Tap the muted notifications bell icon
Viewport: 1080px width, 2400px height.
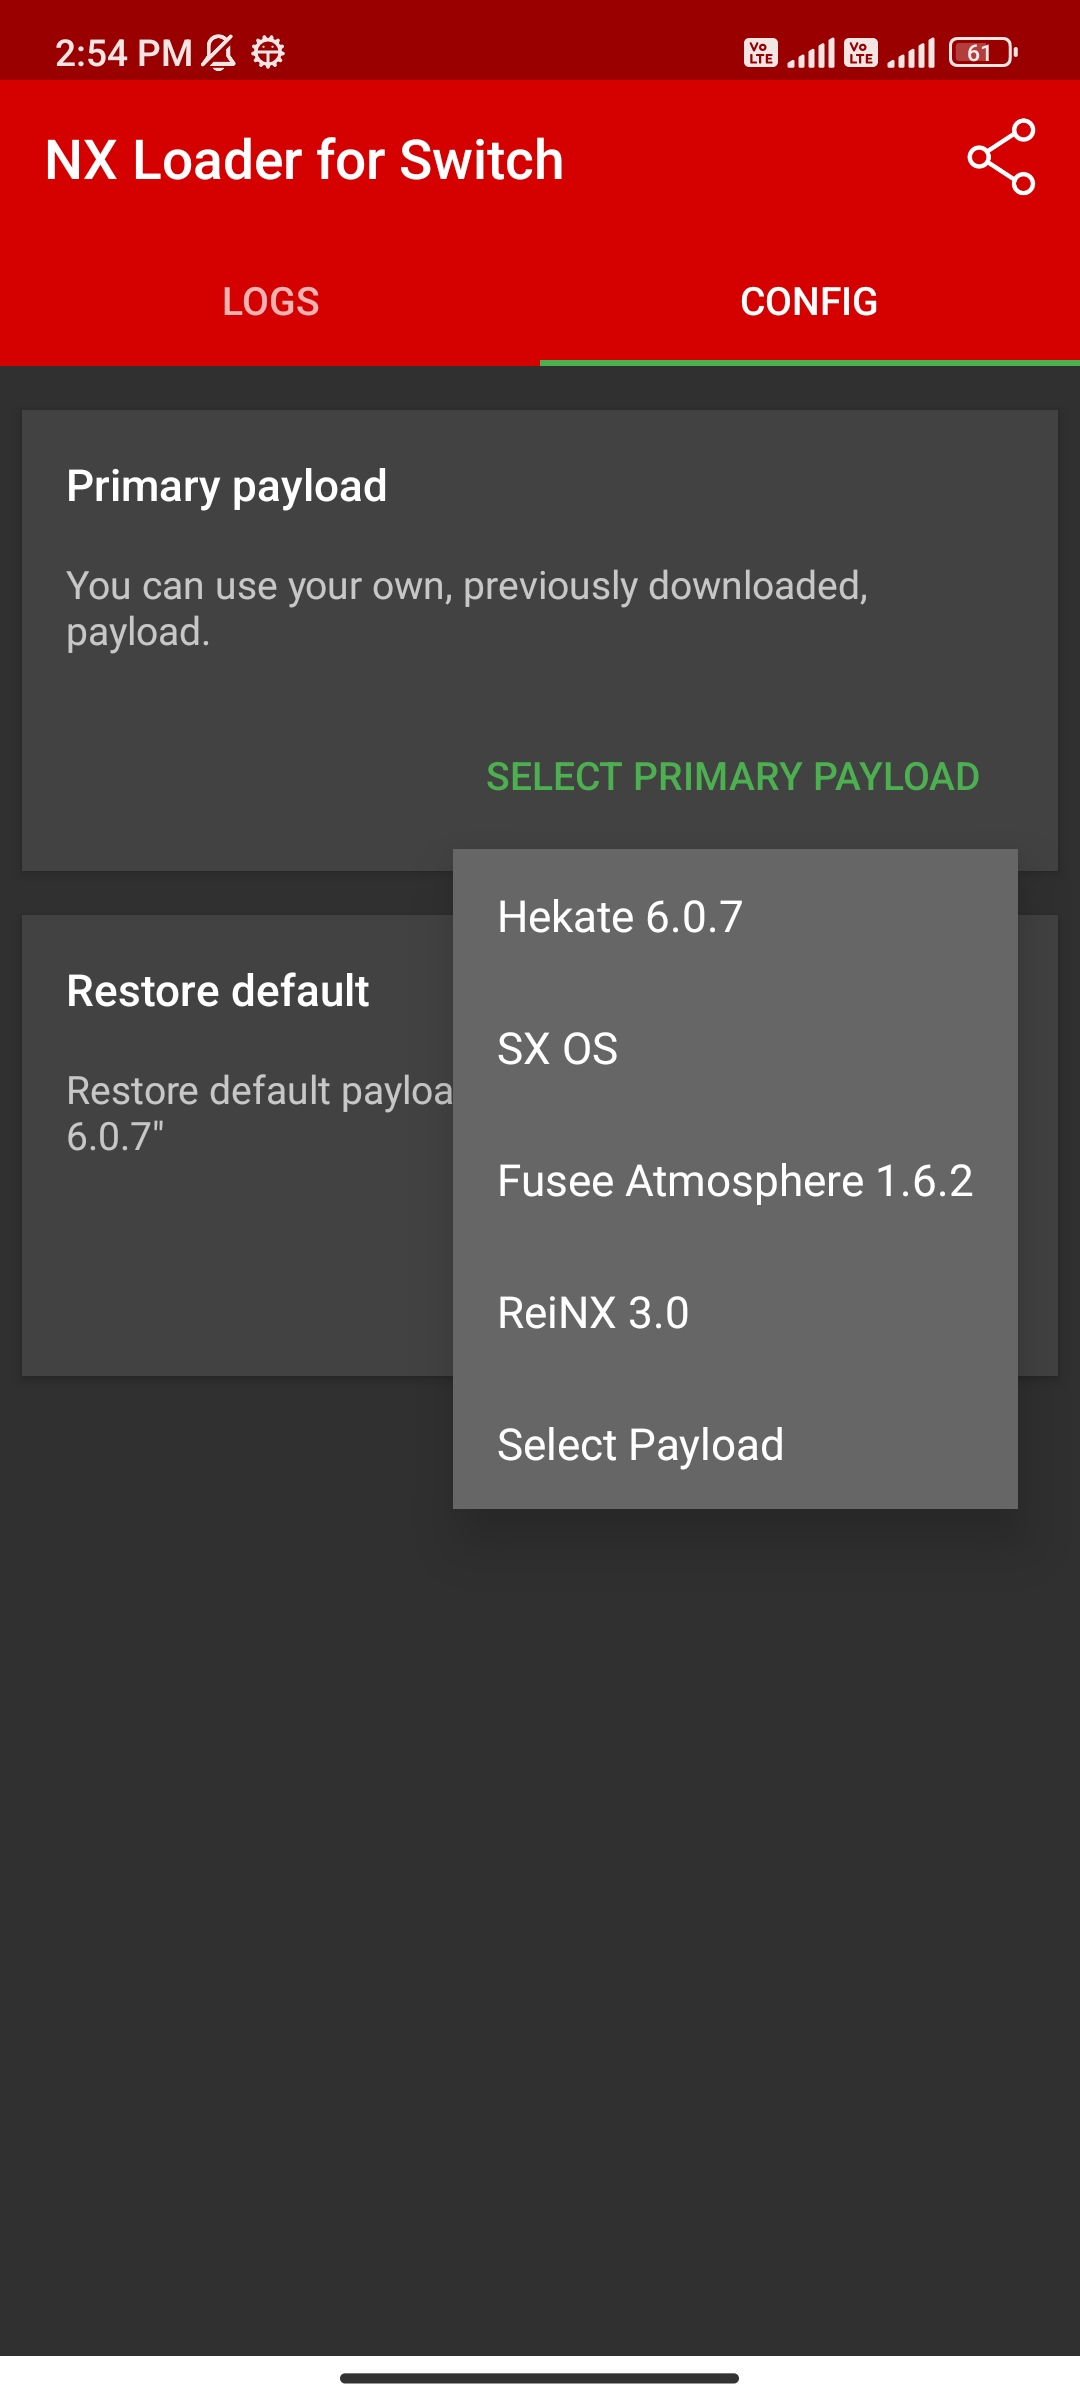pyautogui.click(x=219, y=52)
